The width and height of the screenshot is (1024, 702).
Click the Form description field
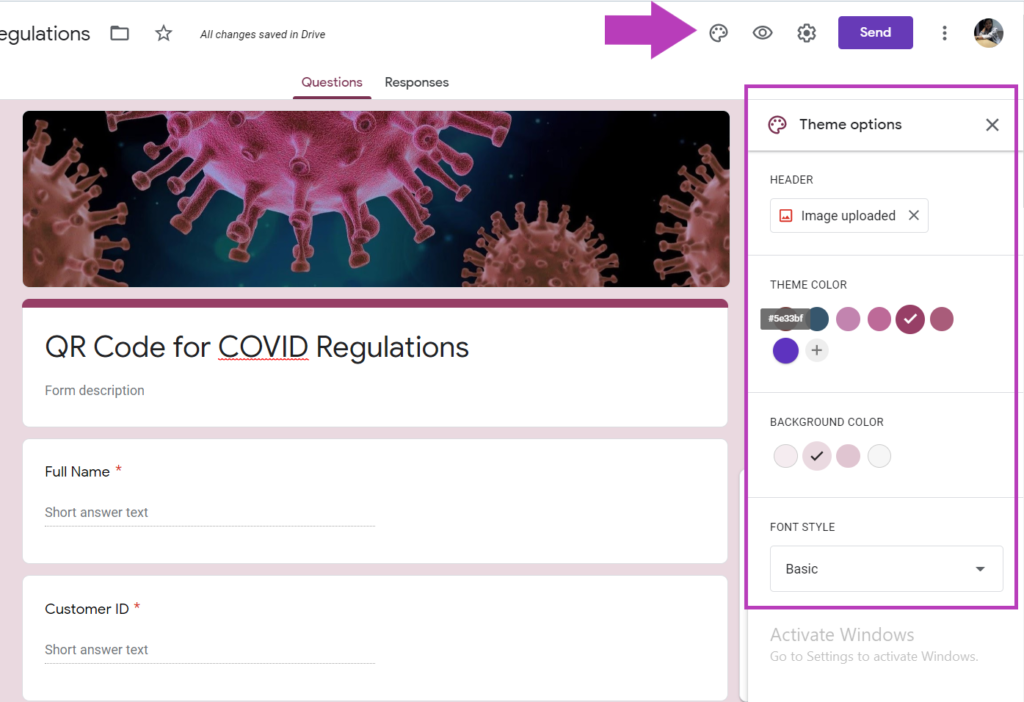coord(95,391)
